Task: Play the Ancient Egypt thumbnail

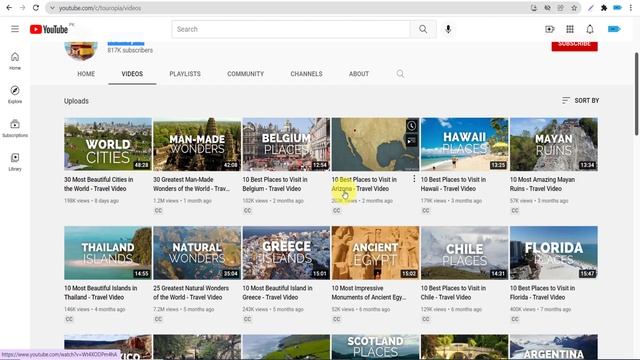Action: [x=376, y=253]
